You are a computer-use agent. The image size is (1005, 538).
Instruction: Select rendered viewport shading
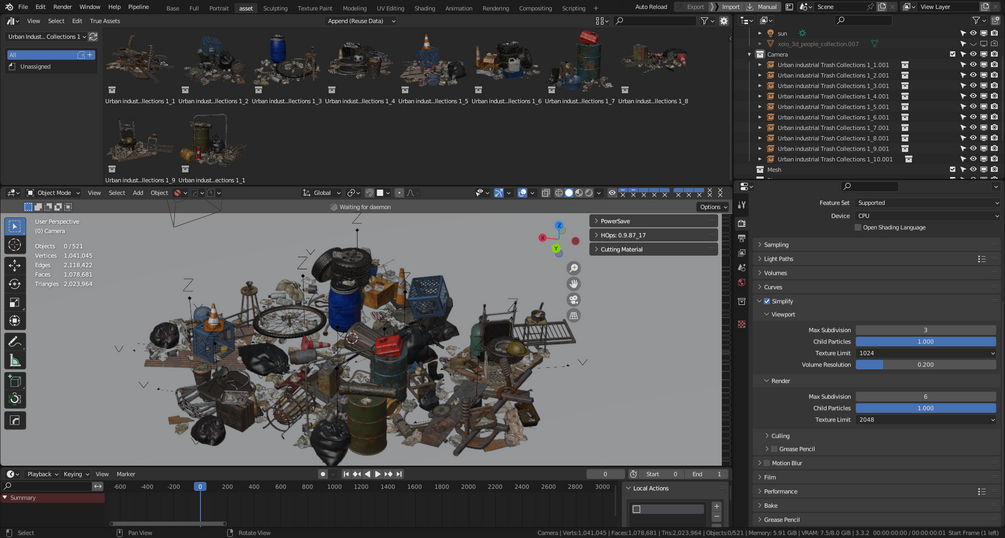pos(590,192)
